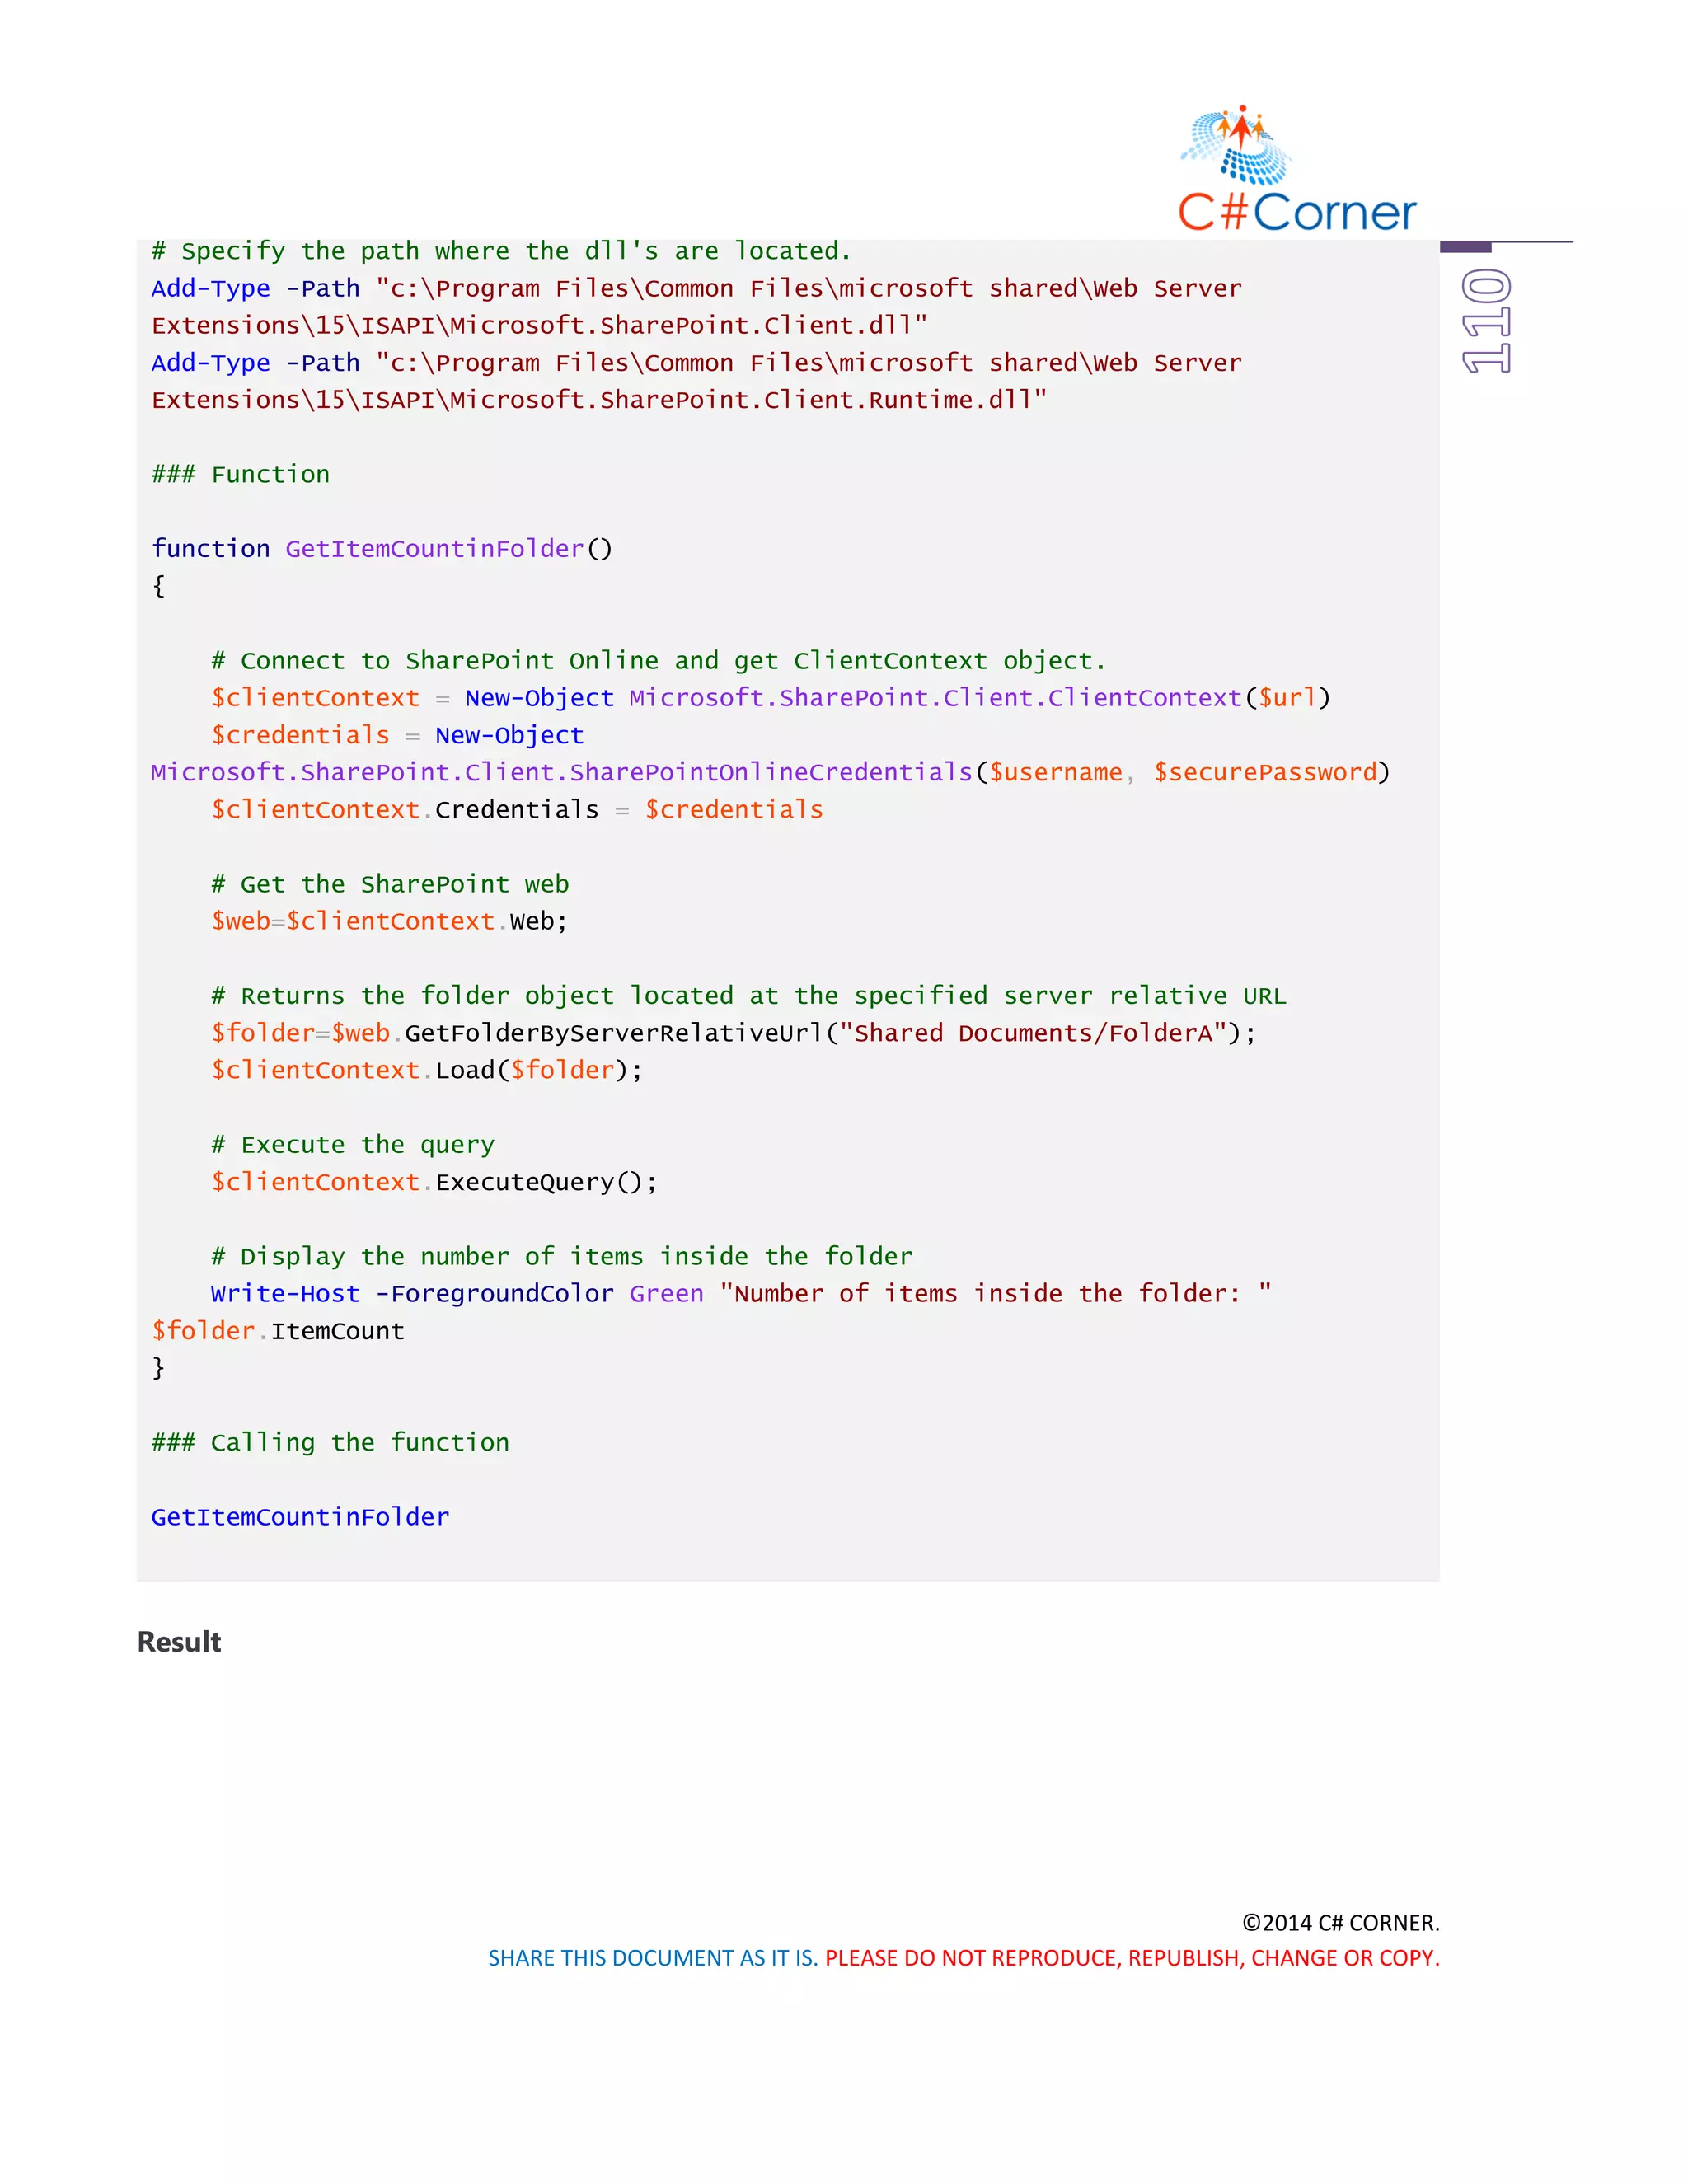Viewport: 1688px width, 2184px height.
Task: Click the red 'PLEASE DO NOT REPRODUCE, REPUBLISH, CHANGE OR COPY.' text
Action: coord(1132,1958)
